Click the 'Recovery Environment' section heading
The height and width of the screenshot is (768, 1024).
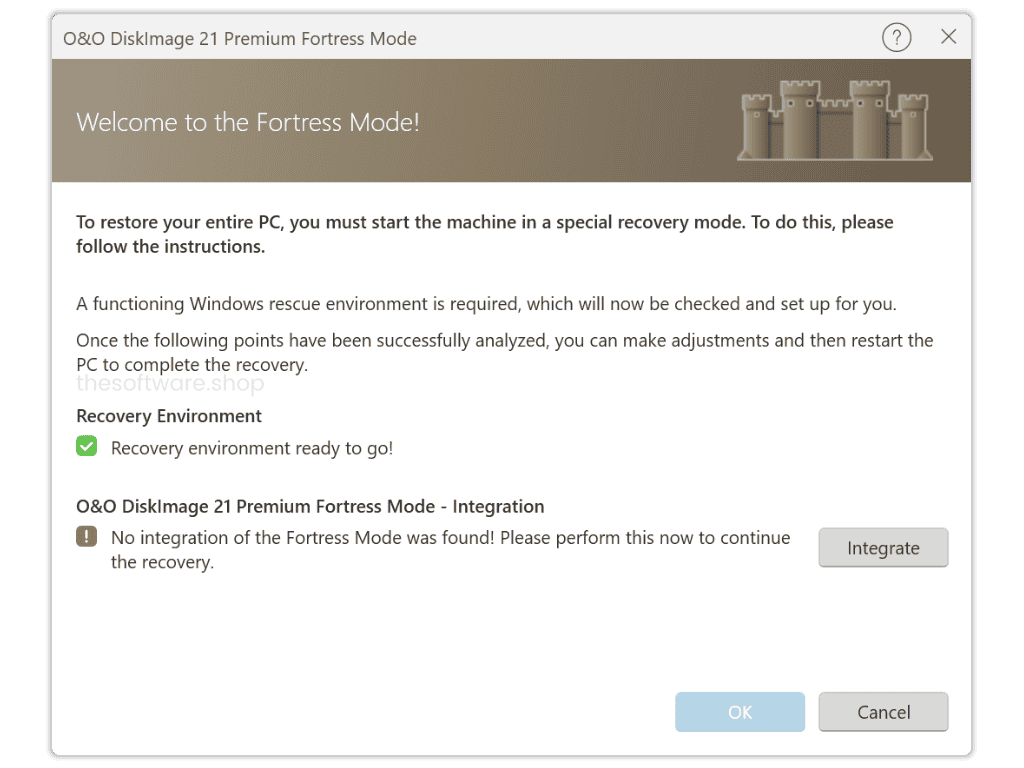coord(168,416)
